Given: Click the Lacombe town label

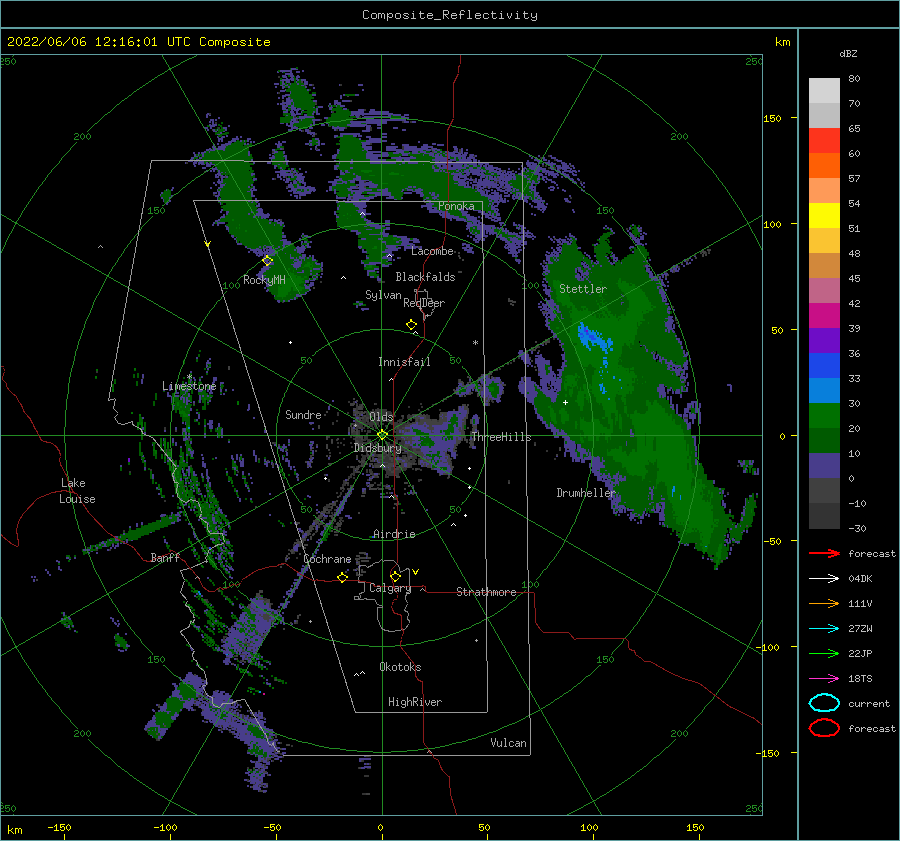Looking at the screenshot, I should coord(432,251).
